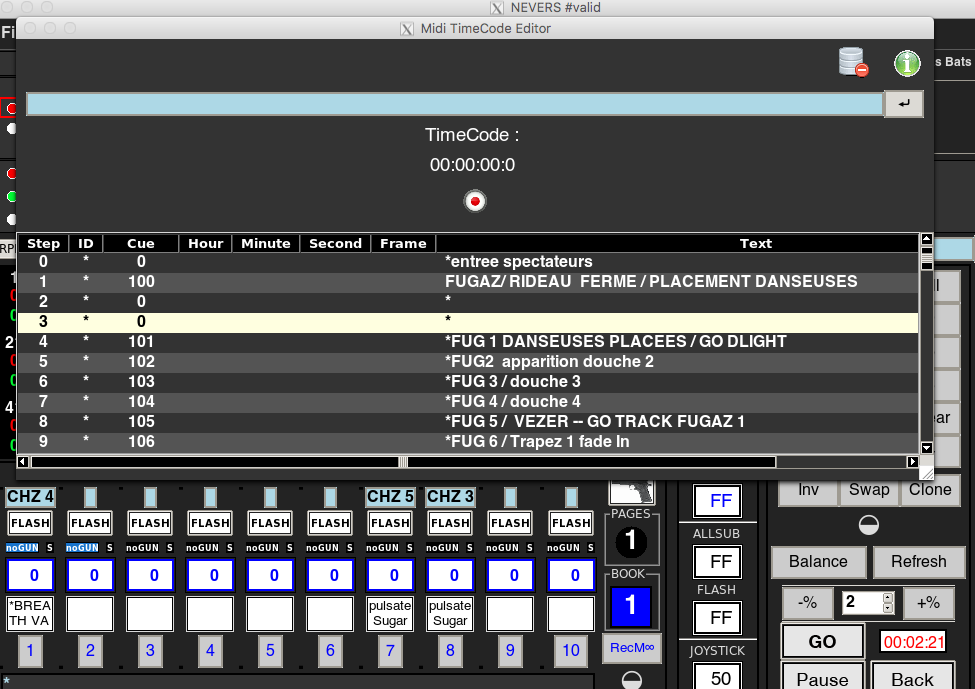Click the blue BOOK 1 indicator
The height and width of the screenshot is (689, 975).
coord(631,607)
